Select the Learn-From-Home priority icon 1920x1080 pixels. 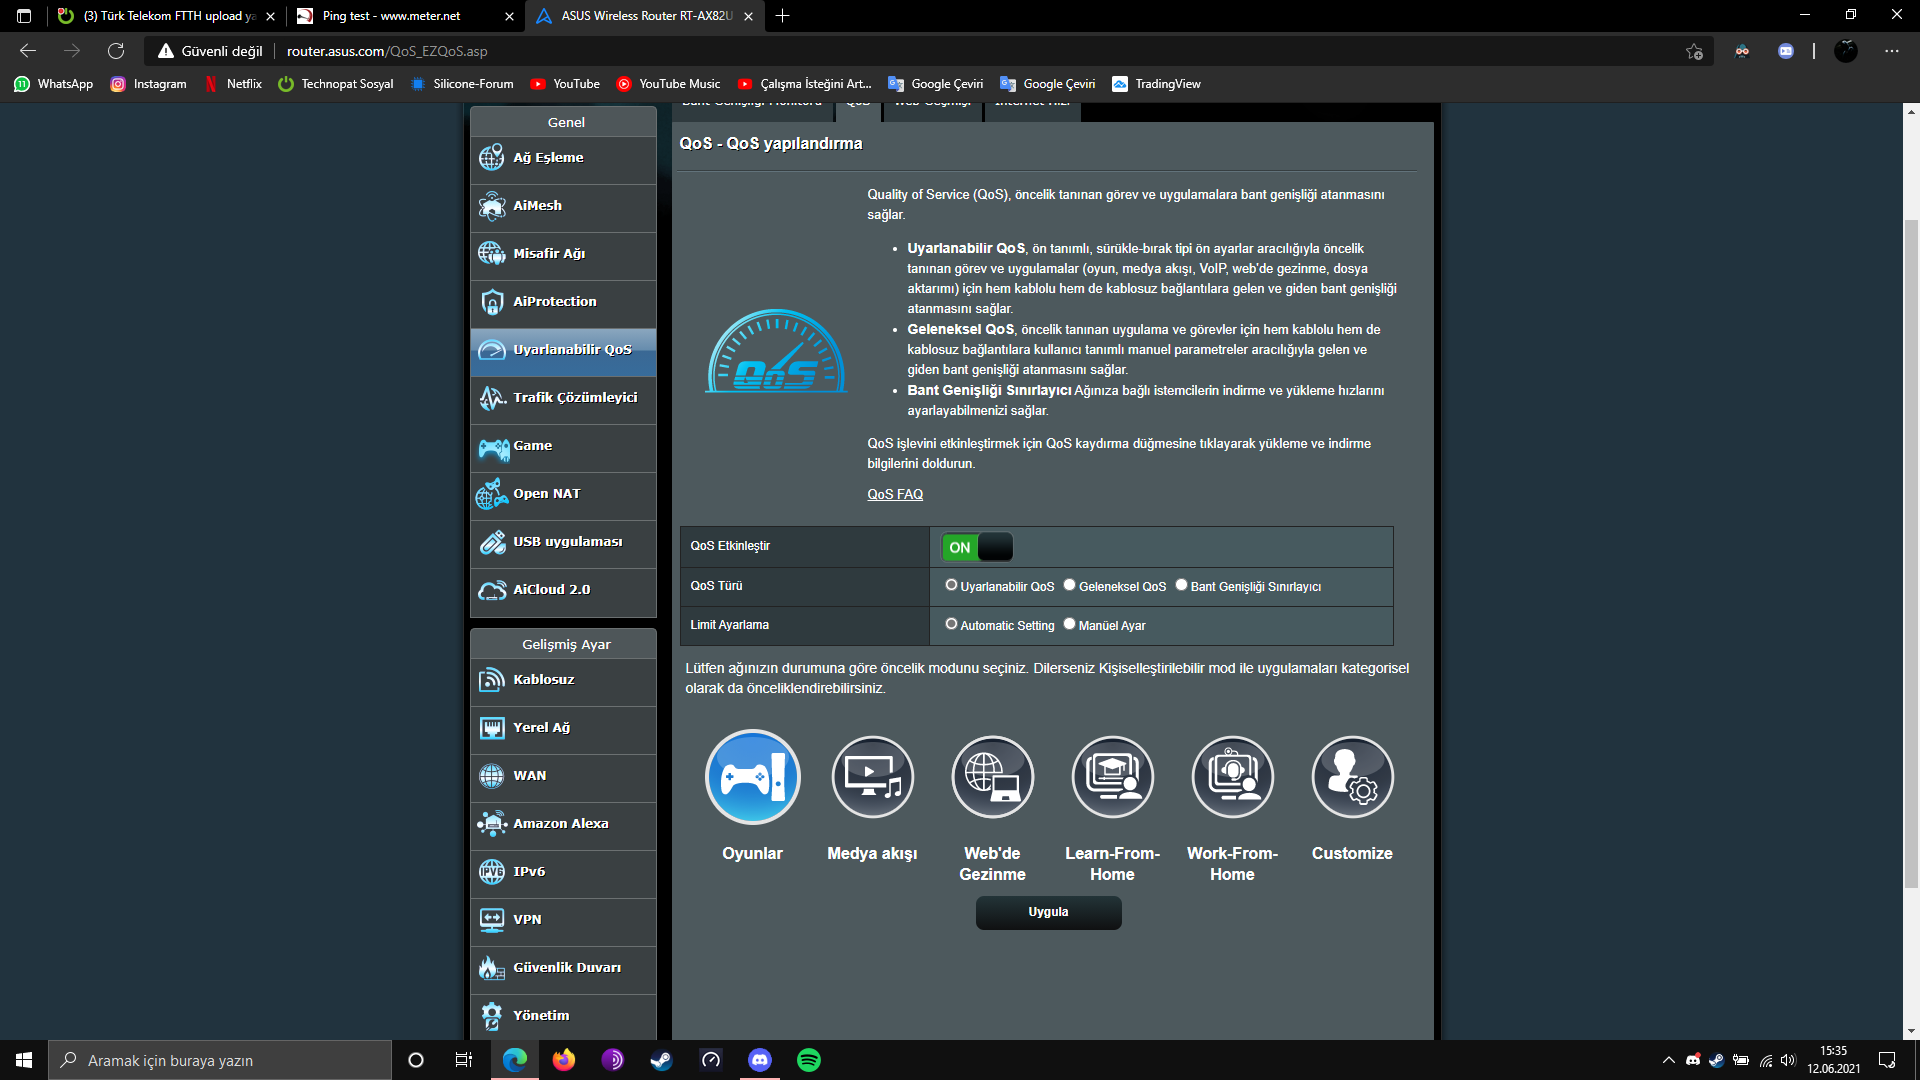1112,777
